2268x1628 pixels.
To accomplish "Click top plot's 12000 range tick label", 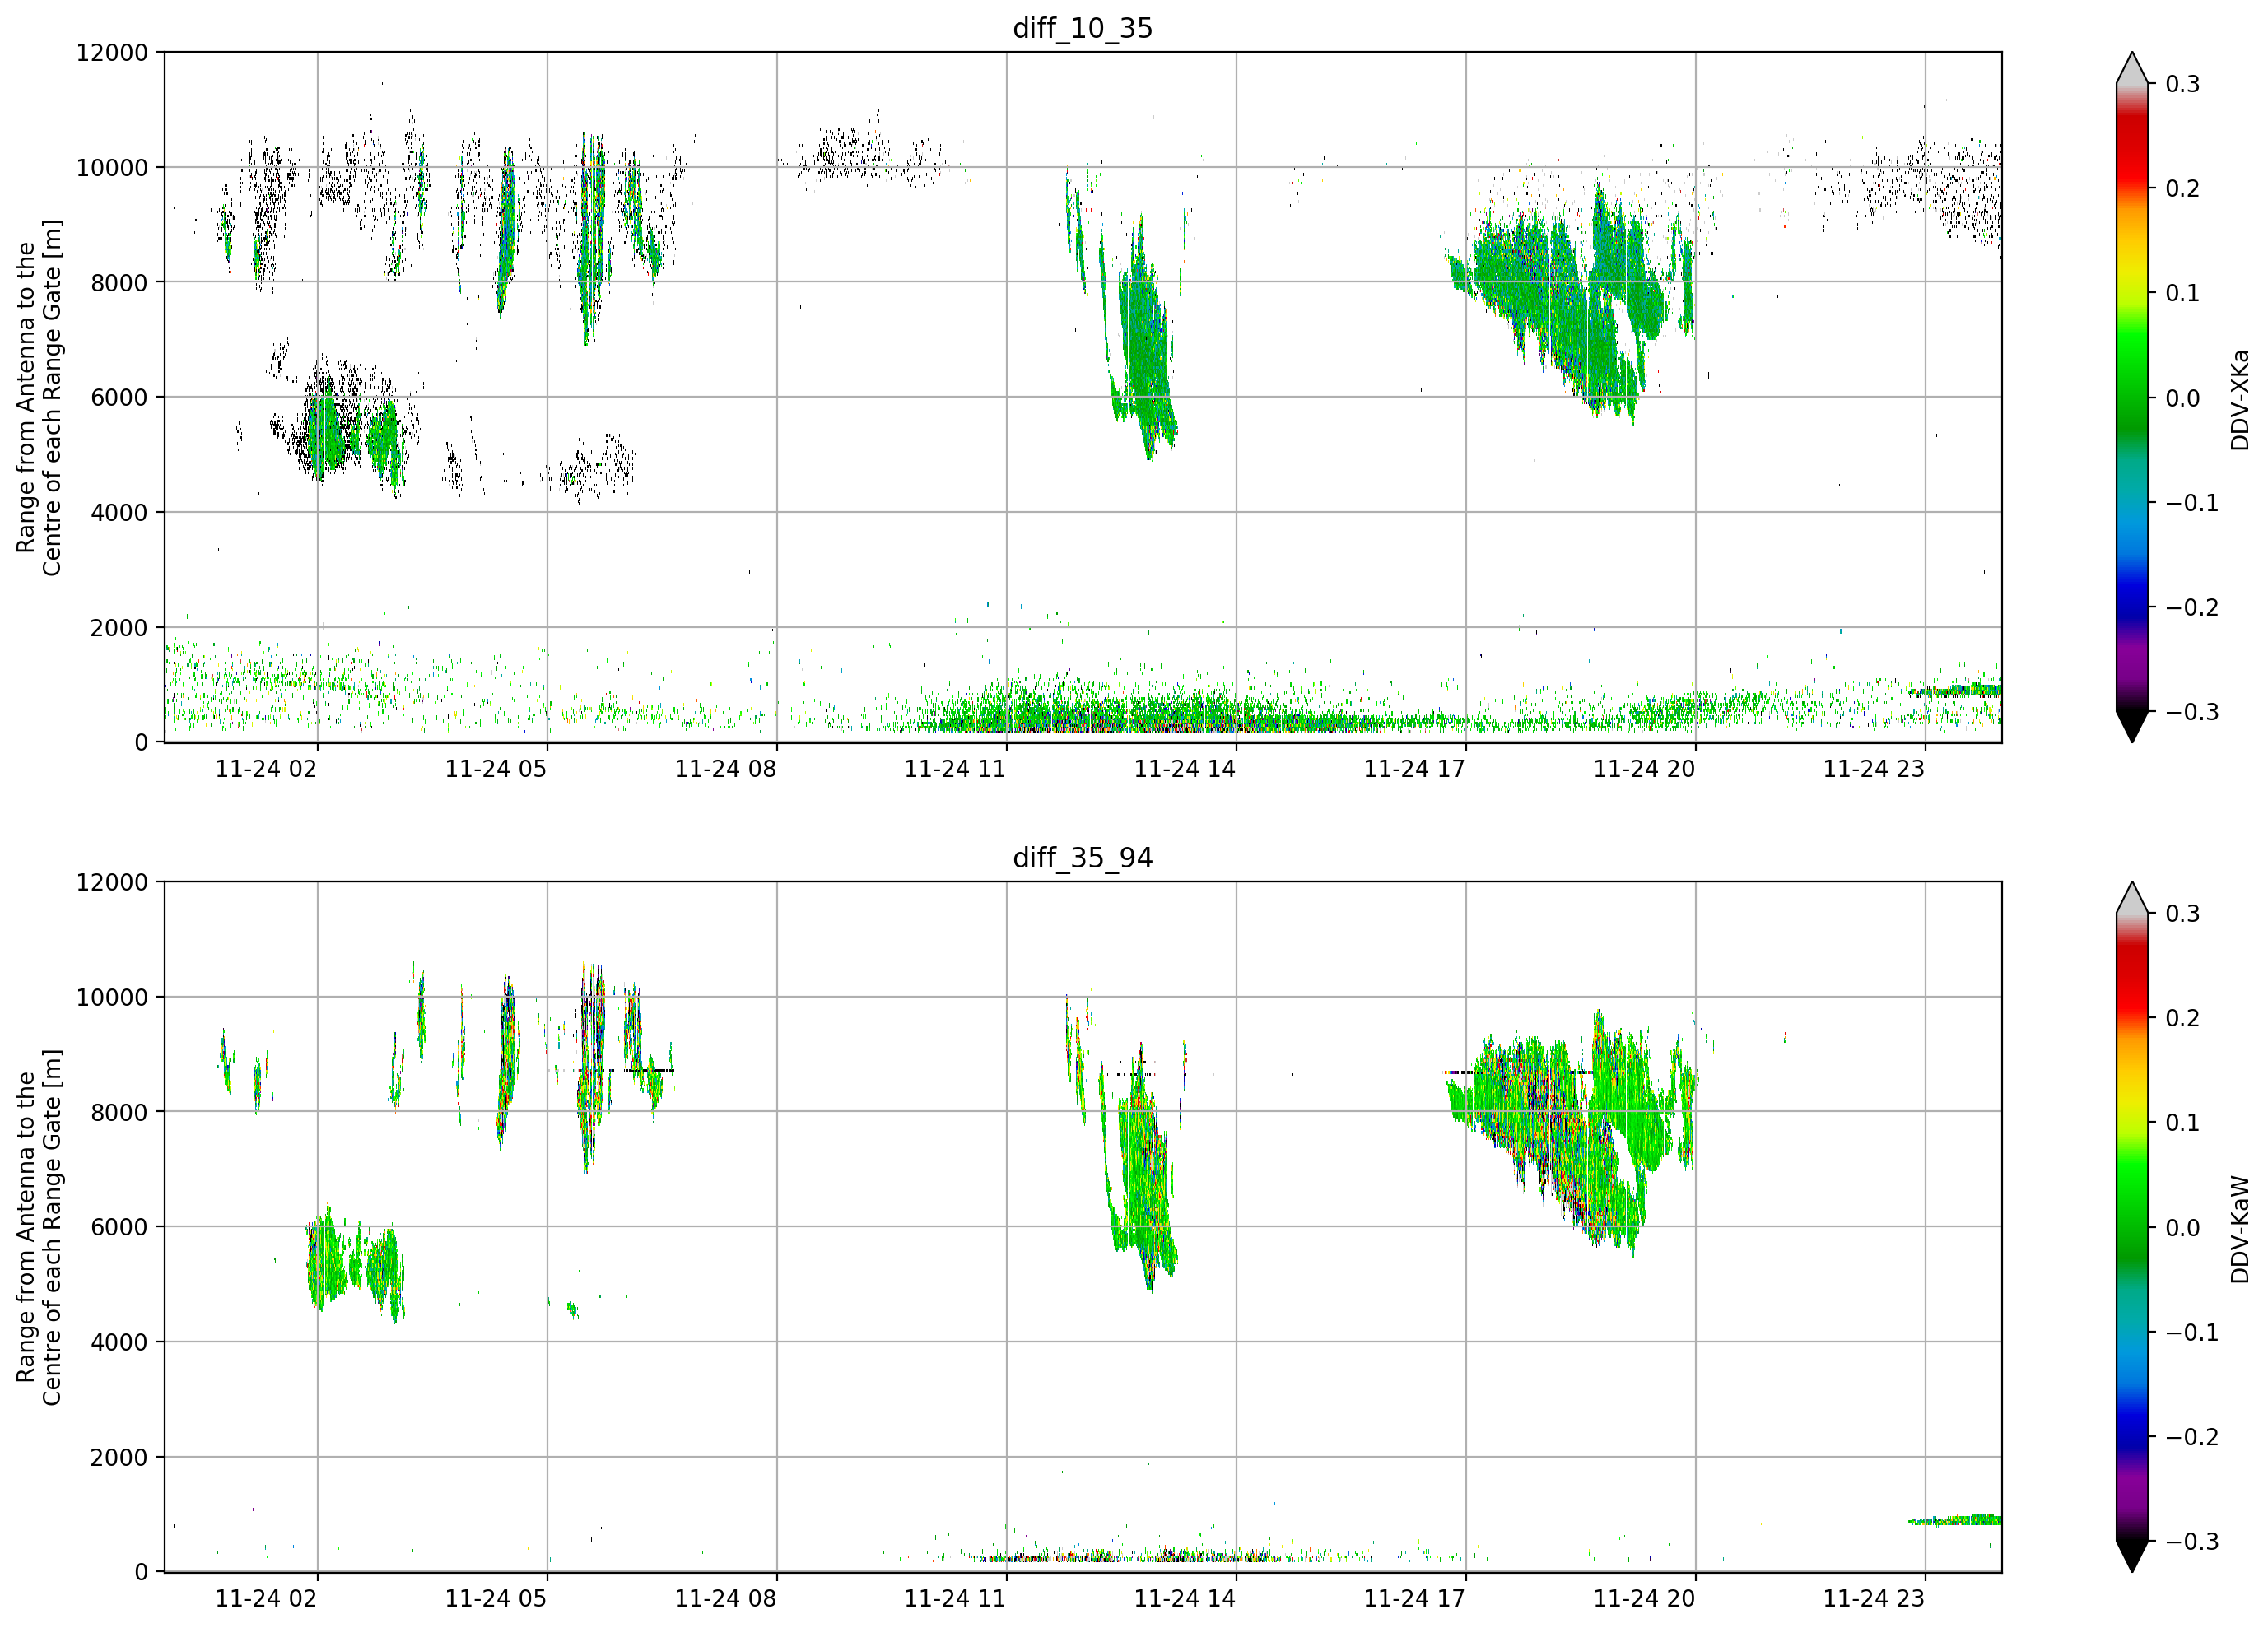I will click(x=112, y=53).
